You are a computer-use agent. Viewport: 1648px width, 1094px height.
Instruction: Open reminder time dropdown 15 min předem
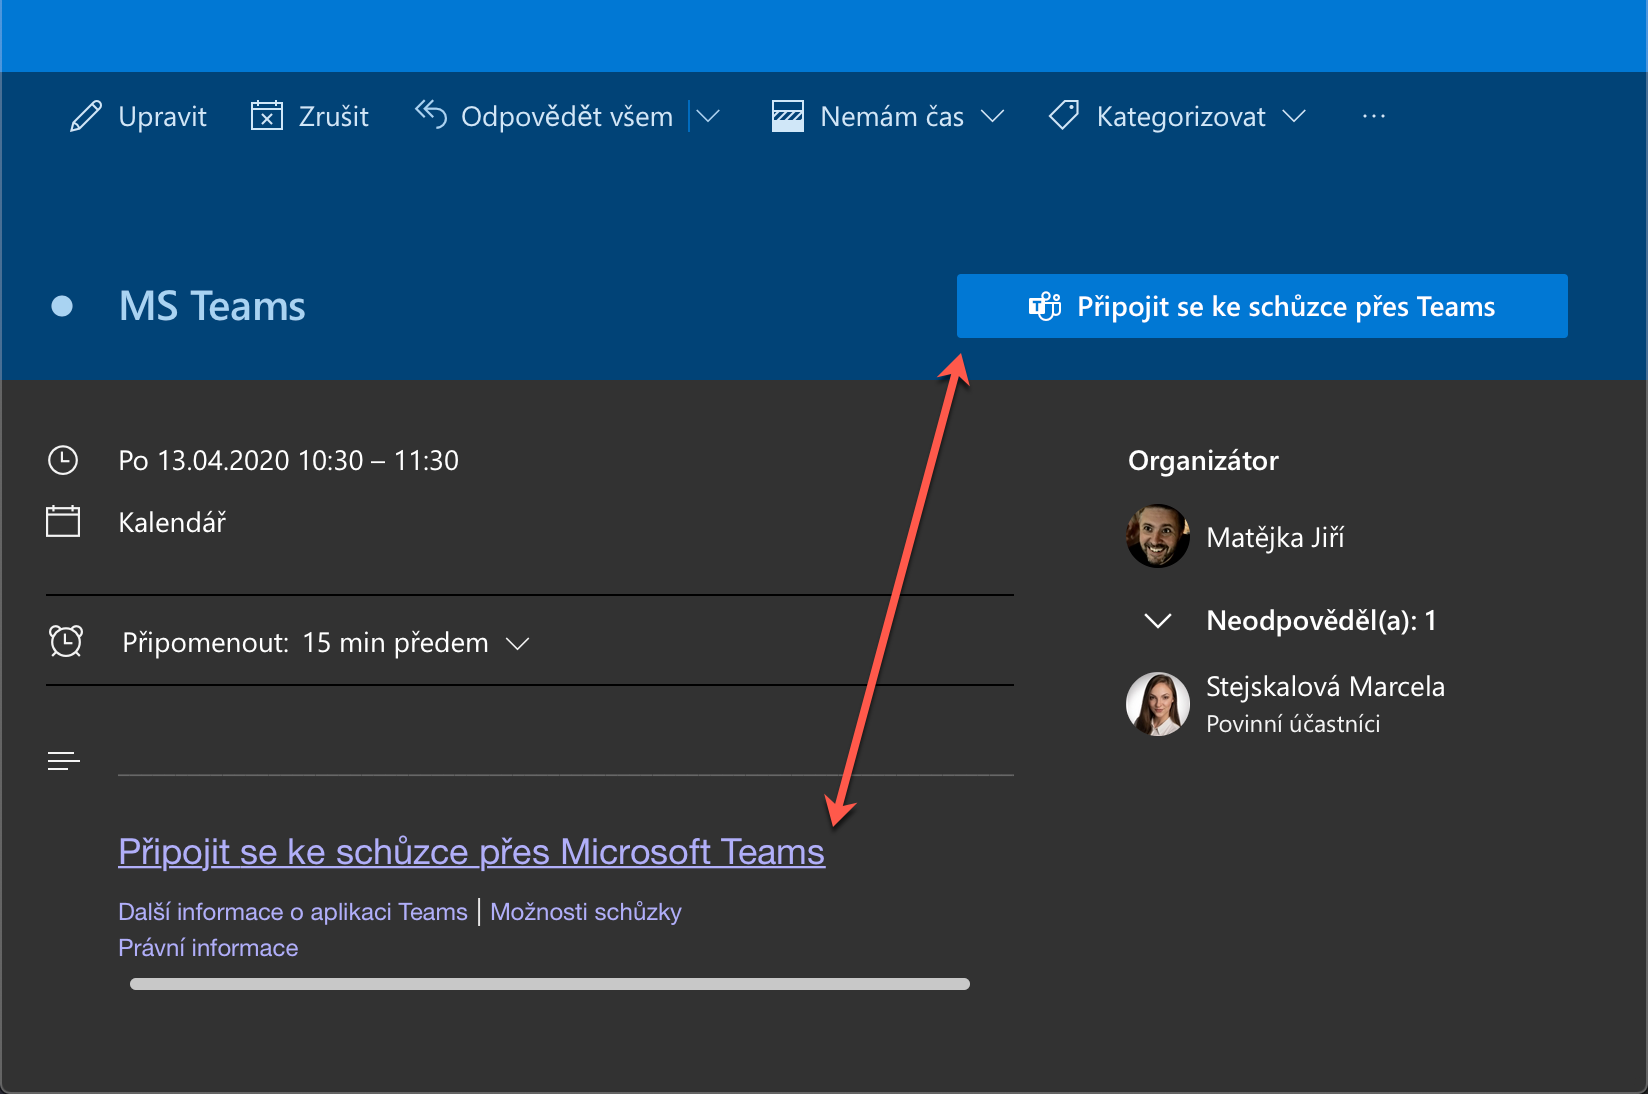click(x=517, y=643)
